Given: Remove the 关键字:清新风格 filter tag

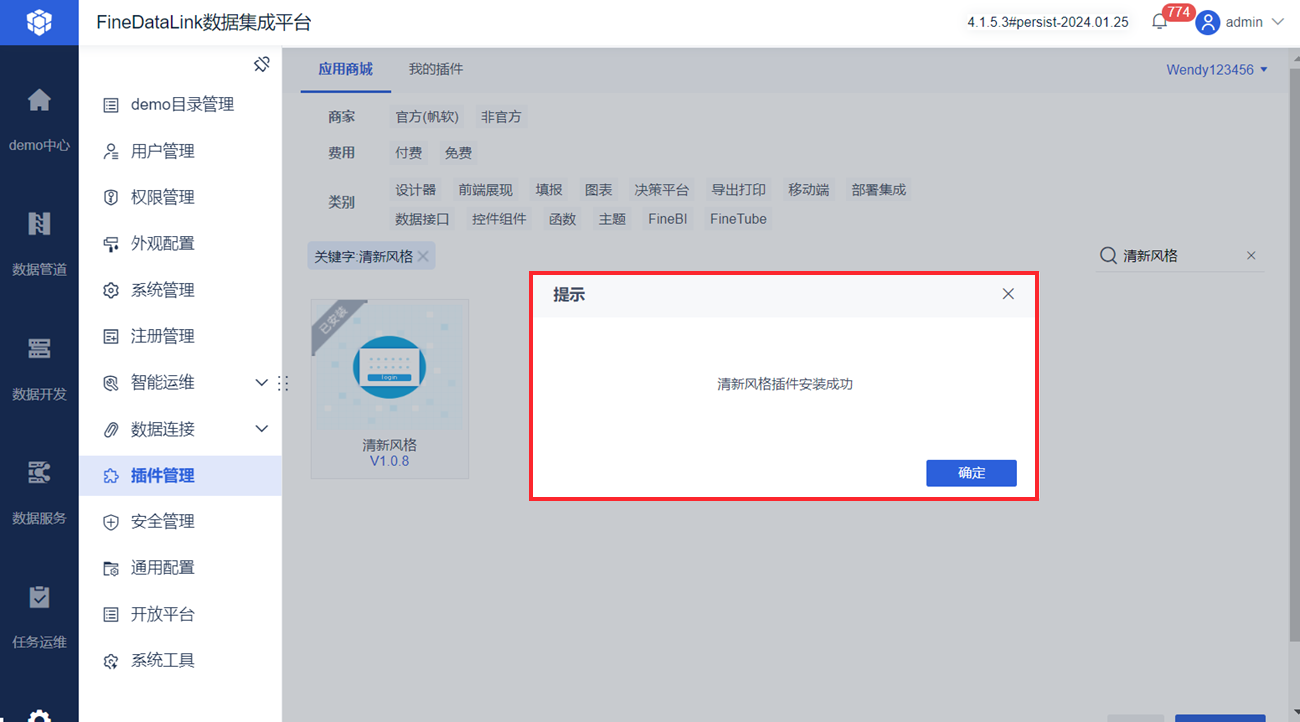Looking at the screenshot, I should pos(423,257).
